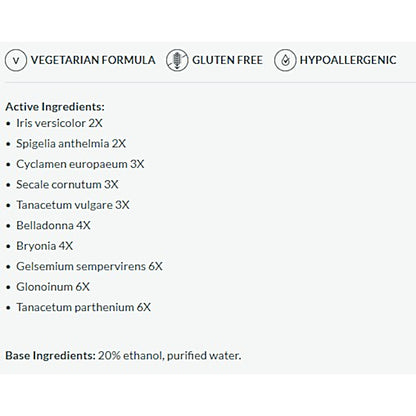This screenshot has height=416, width=416.
Task: Select the VEGETARIAN FORMULA label
Action: pos(93,60)
